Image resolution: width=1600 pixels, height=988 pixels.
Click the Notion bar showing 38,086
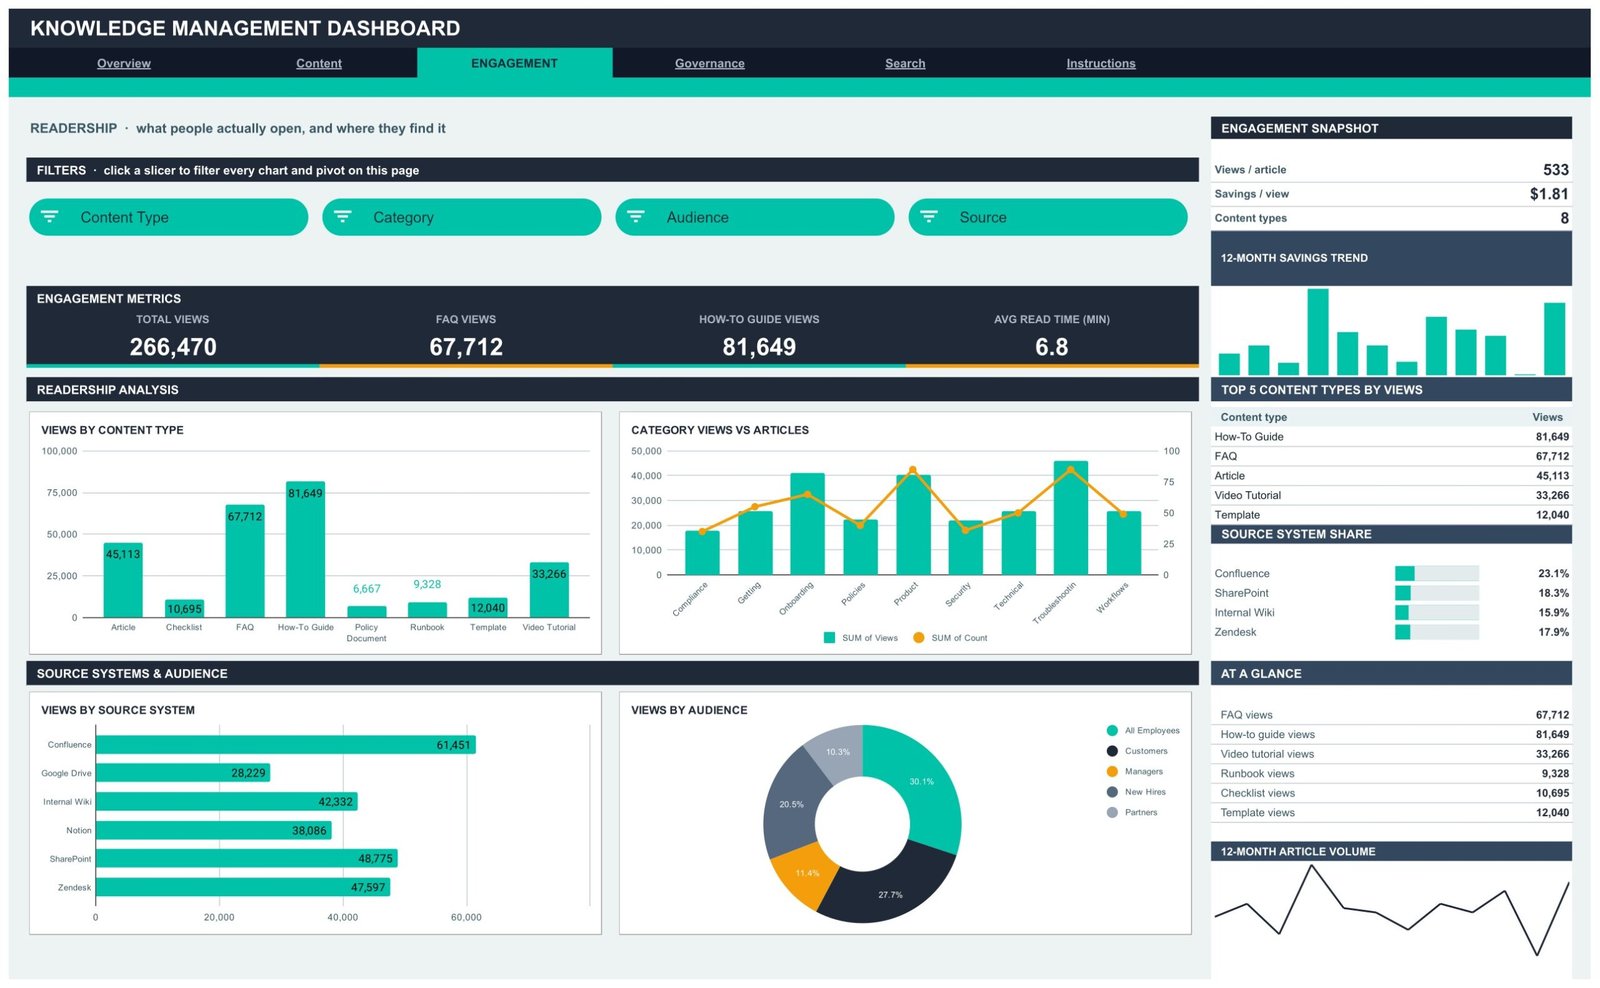click(x=214, y=831)
